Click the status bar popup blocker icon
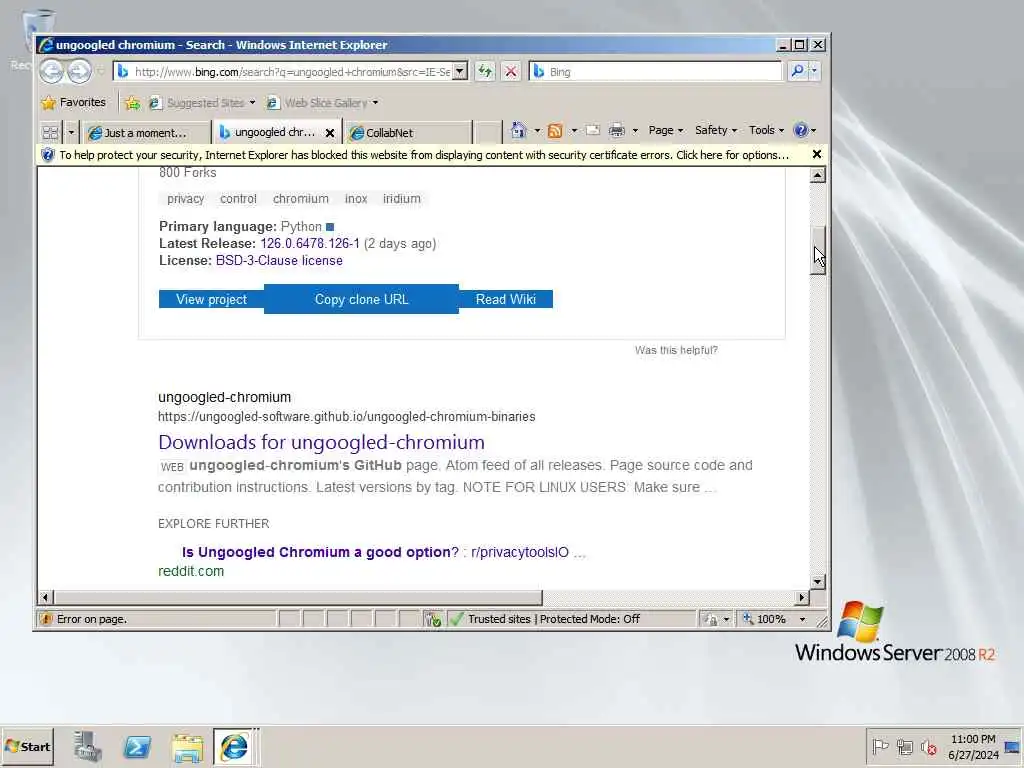 [432, 618]
